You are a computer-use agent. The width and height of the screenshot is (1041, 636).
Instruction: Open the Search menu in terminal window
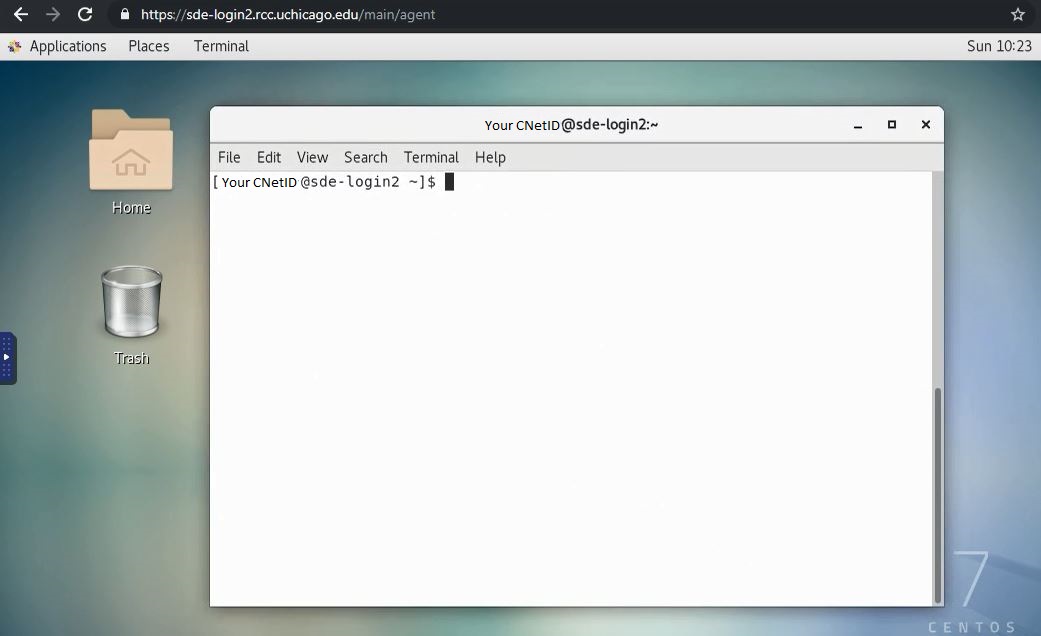(366, 157)
